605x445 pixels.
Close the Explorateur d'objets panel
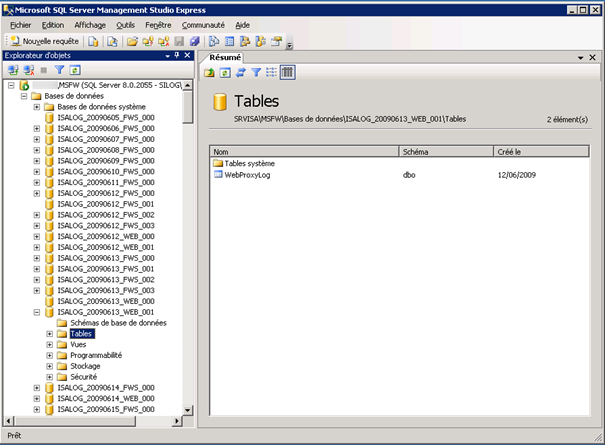[188, 55]
